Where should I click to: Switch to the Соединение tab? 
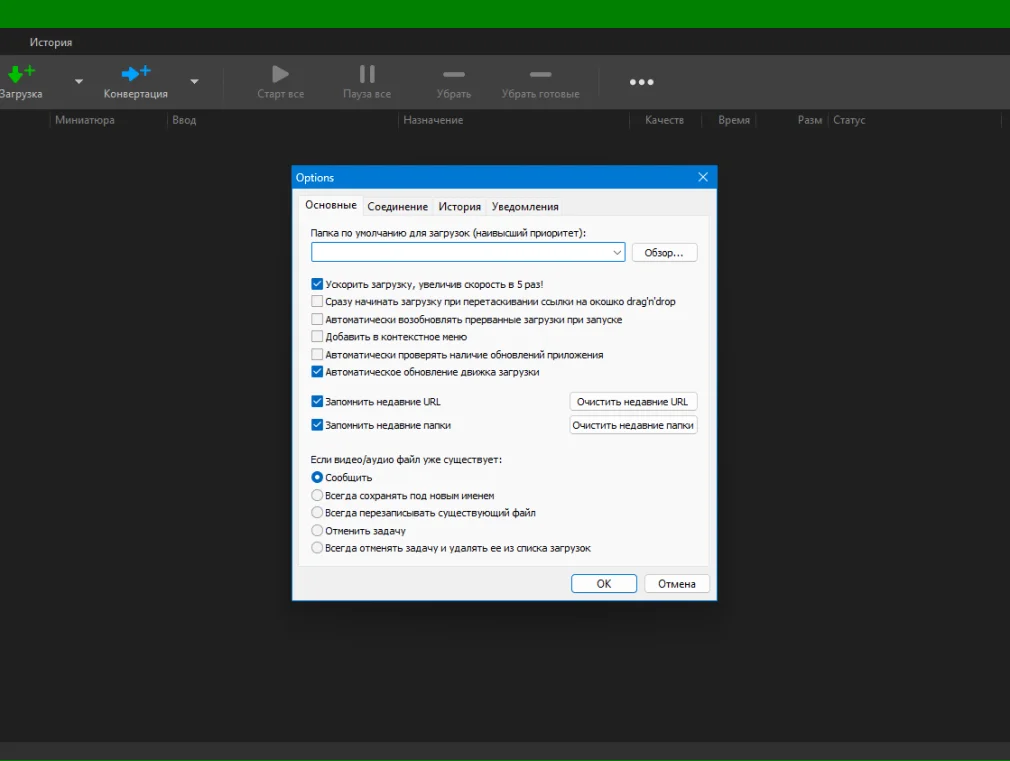coord(397,207)
